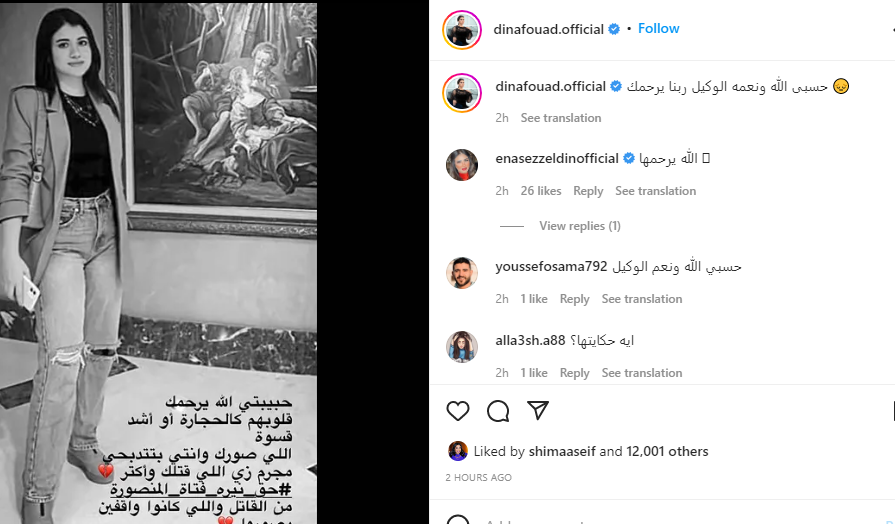View the 12,001 others who liked
The height and width of the screenshot is (524, 895).
(667, 452)
